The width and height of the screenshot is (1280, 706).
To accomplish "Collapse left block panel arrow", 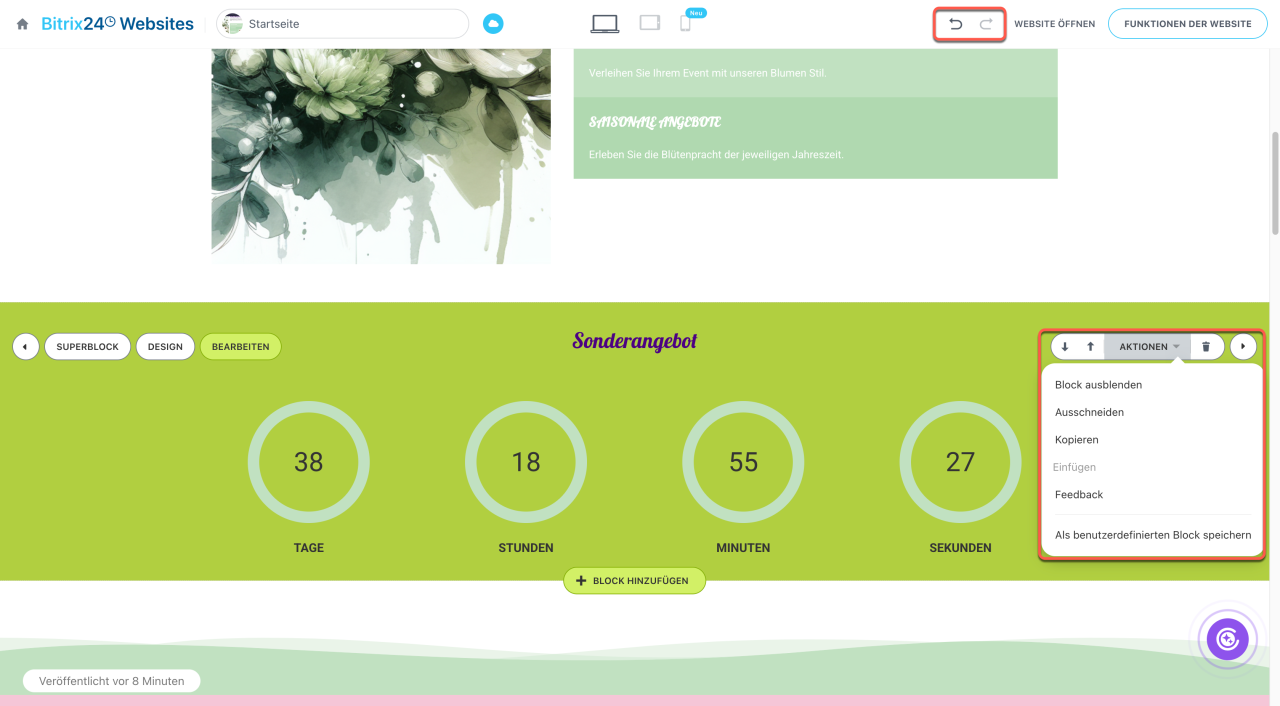I will pyautogui.click(x=25, y=347).
